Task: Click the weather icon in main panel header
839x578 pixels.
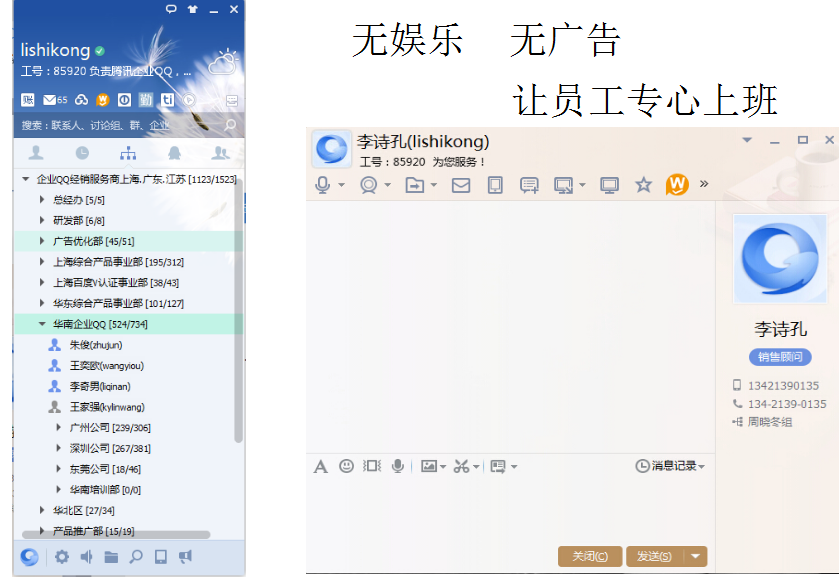Action: 224,62
